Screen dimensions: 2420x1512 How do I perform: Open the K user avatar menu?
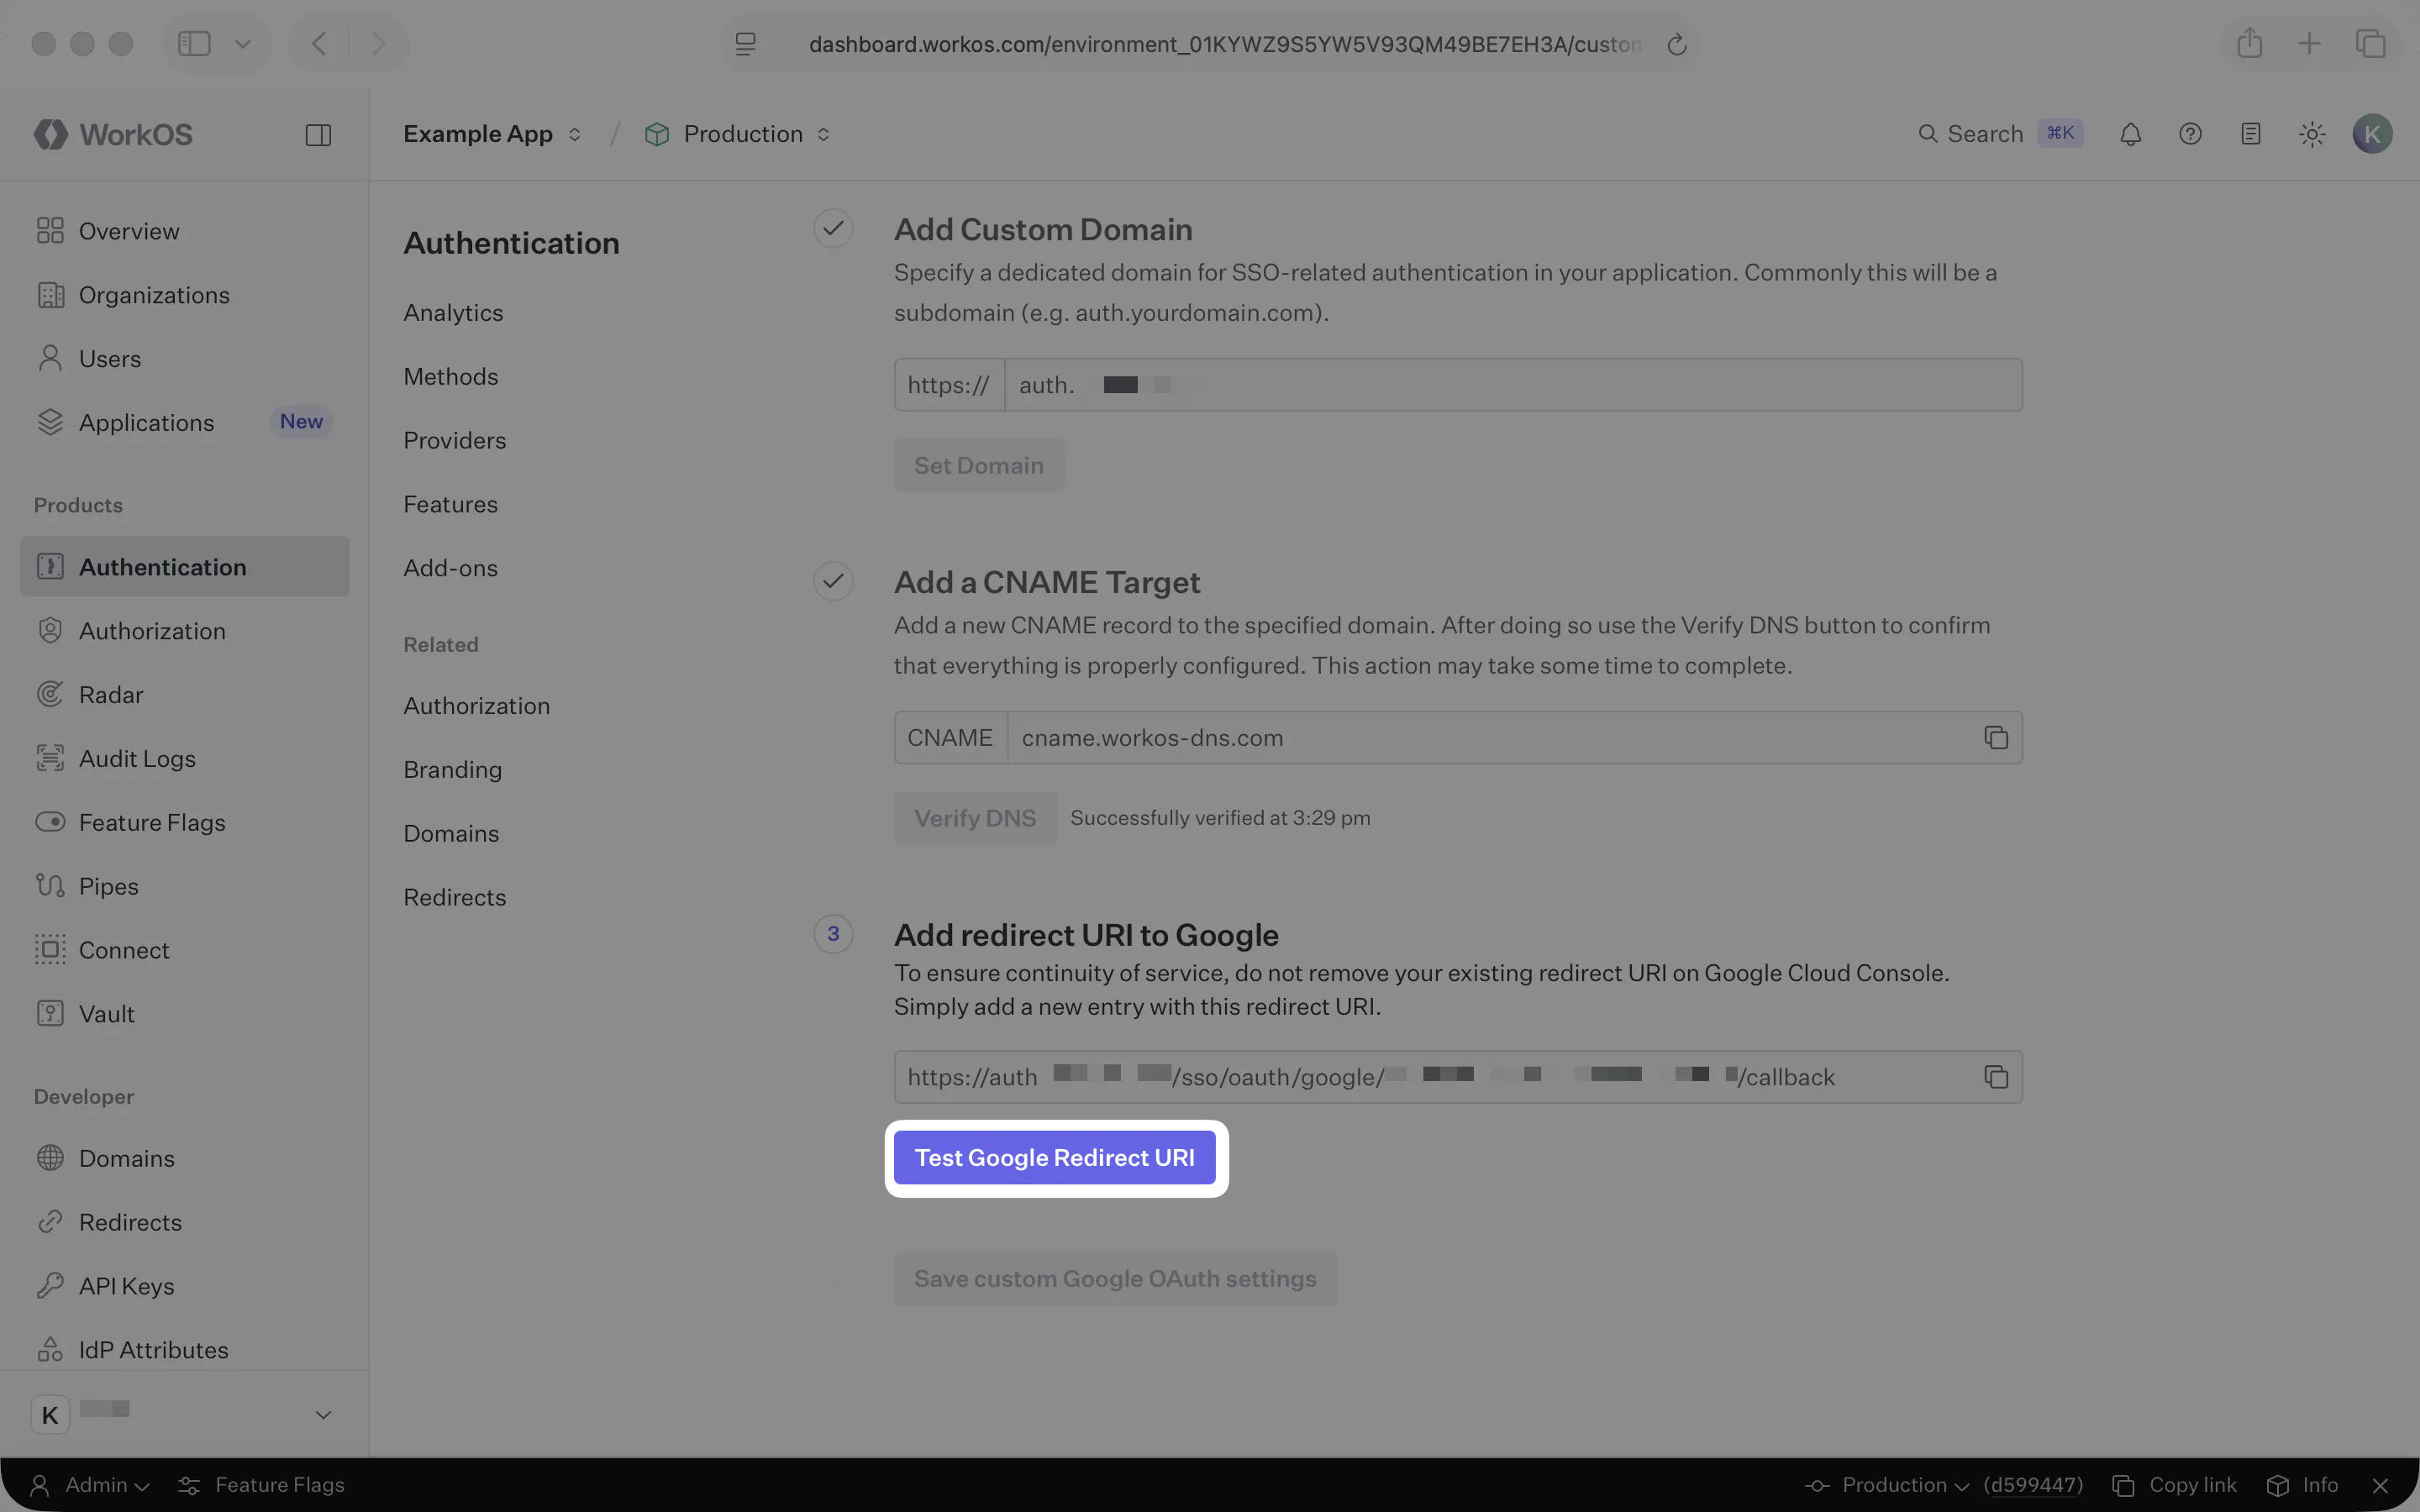click(2372, 134)
